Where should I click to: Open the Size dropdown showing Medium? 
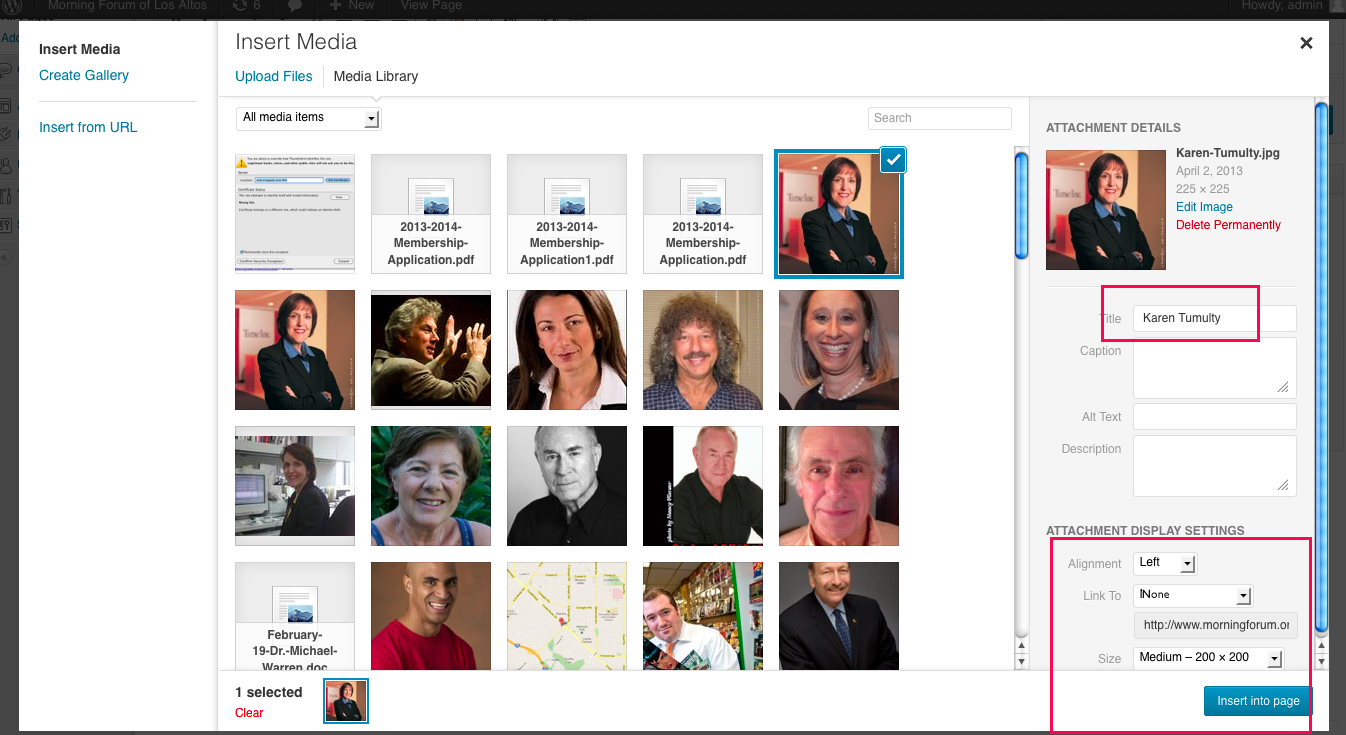click(1209, 658)
